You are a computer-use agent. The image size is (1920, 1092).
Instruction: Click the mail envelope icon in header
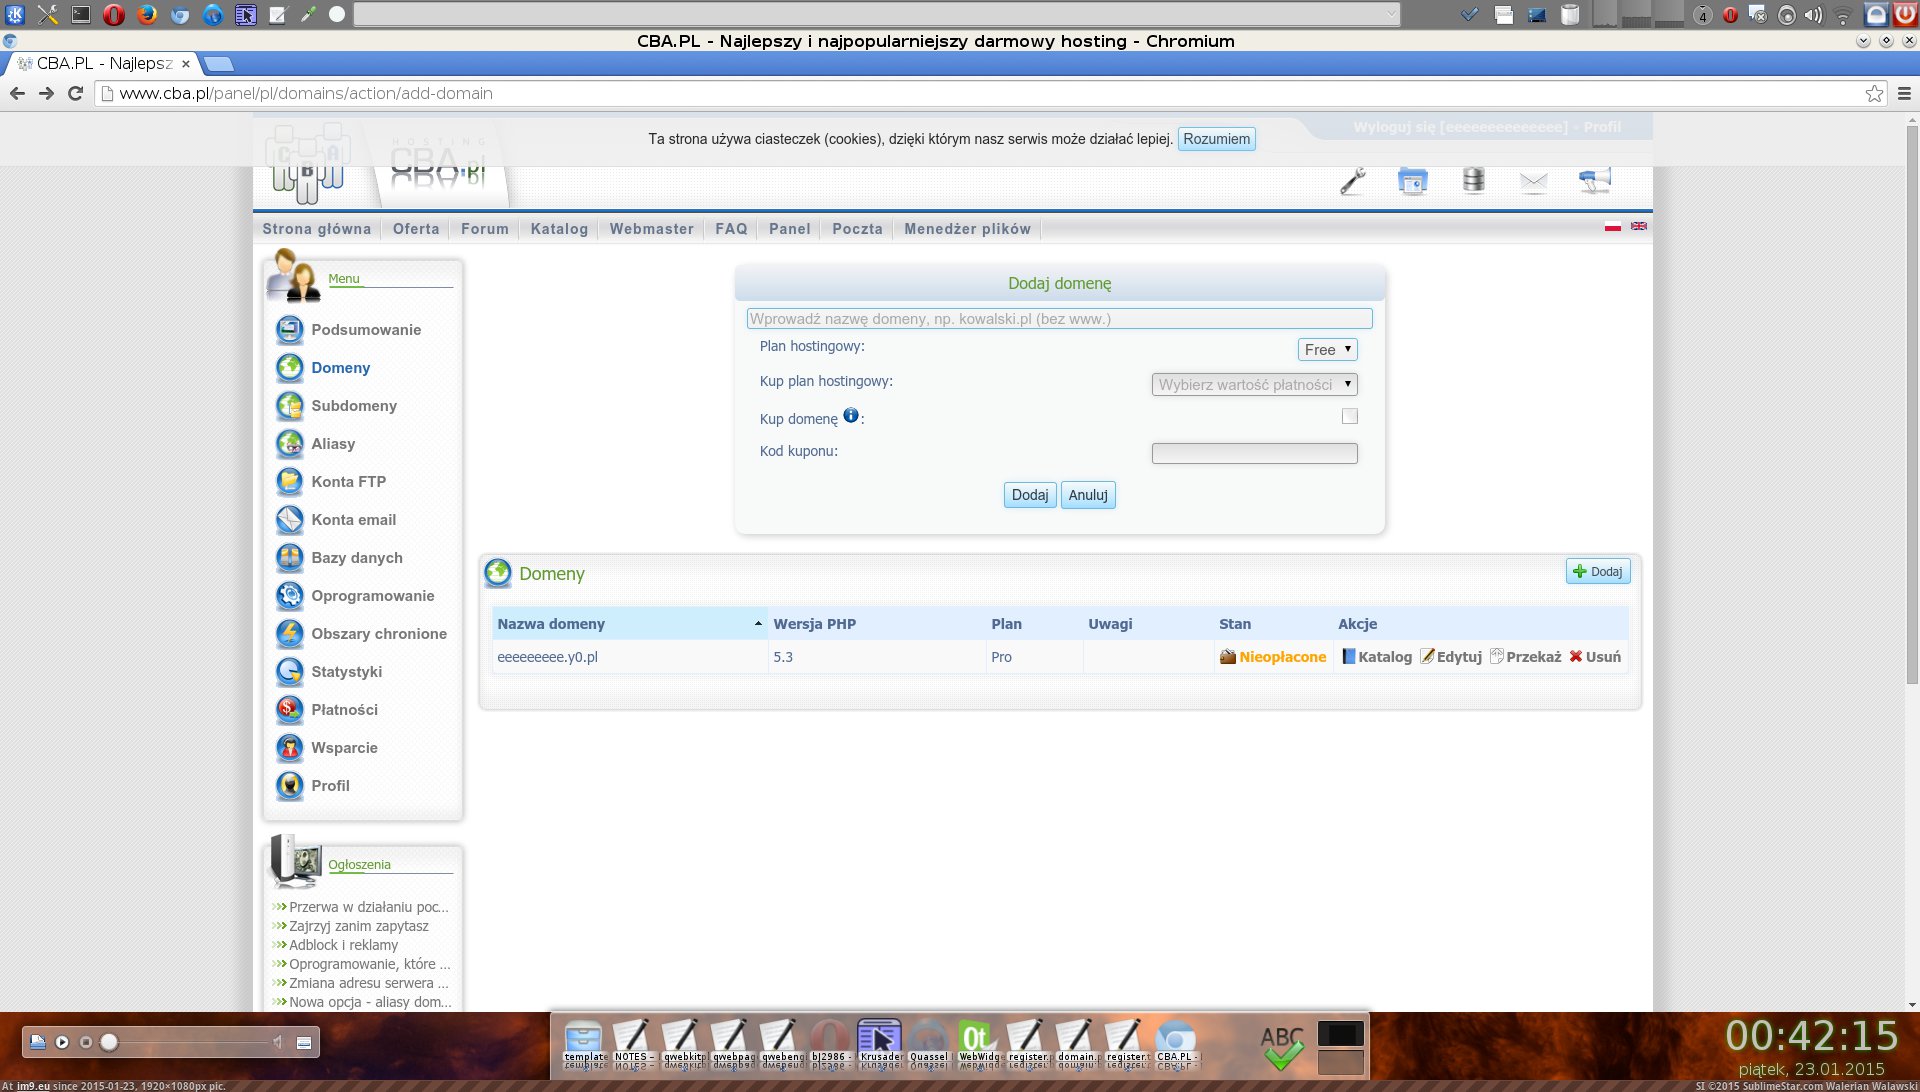pyautogui.click(x=1533, y=182)
